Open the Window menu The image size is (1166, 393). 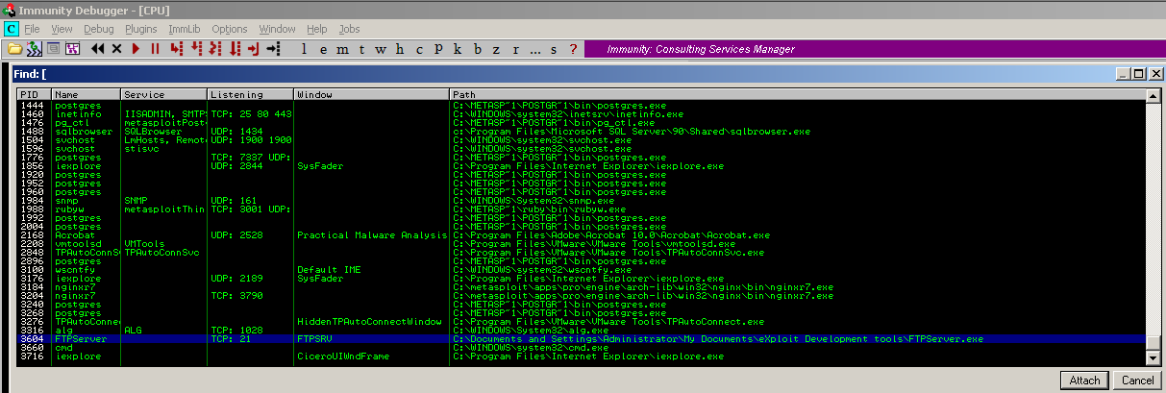277,29
